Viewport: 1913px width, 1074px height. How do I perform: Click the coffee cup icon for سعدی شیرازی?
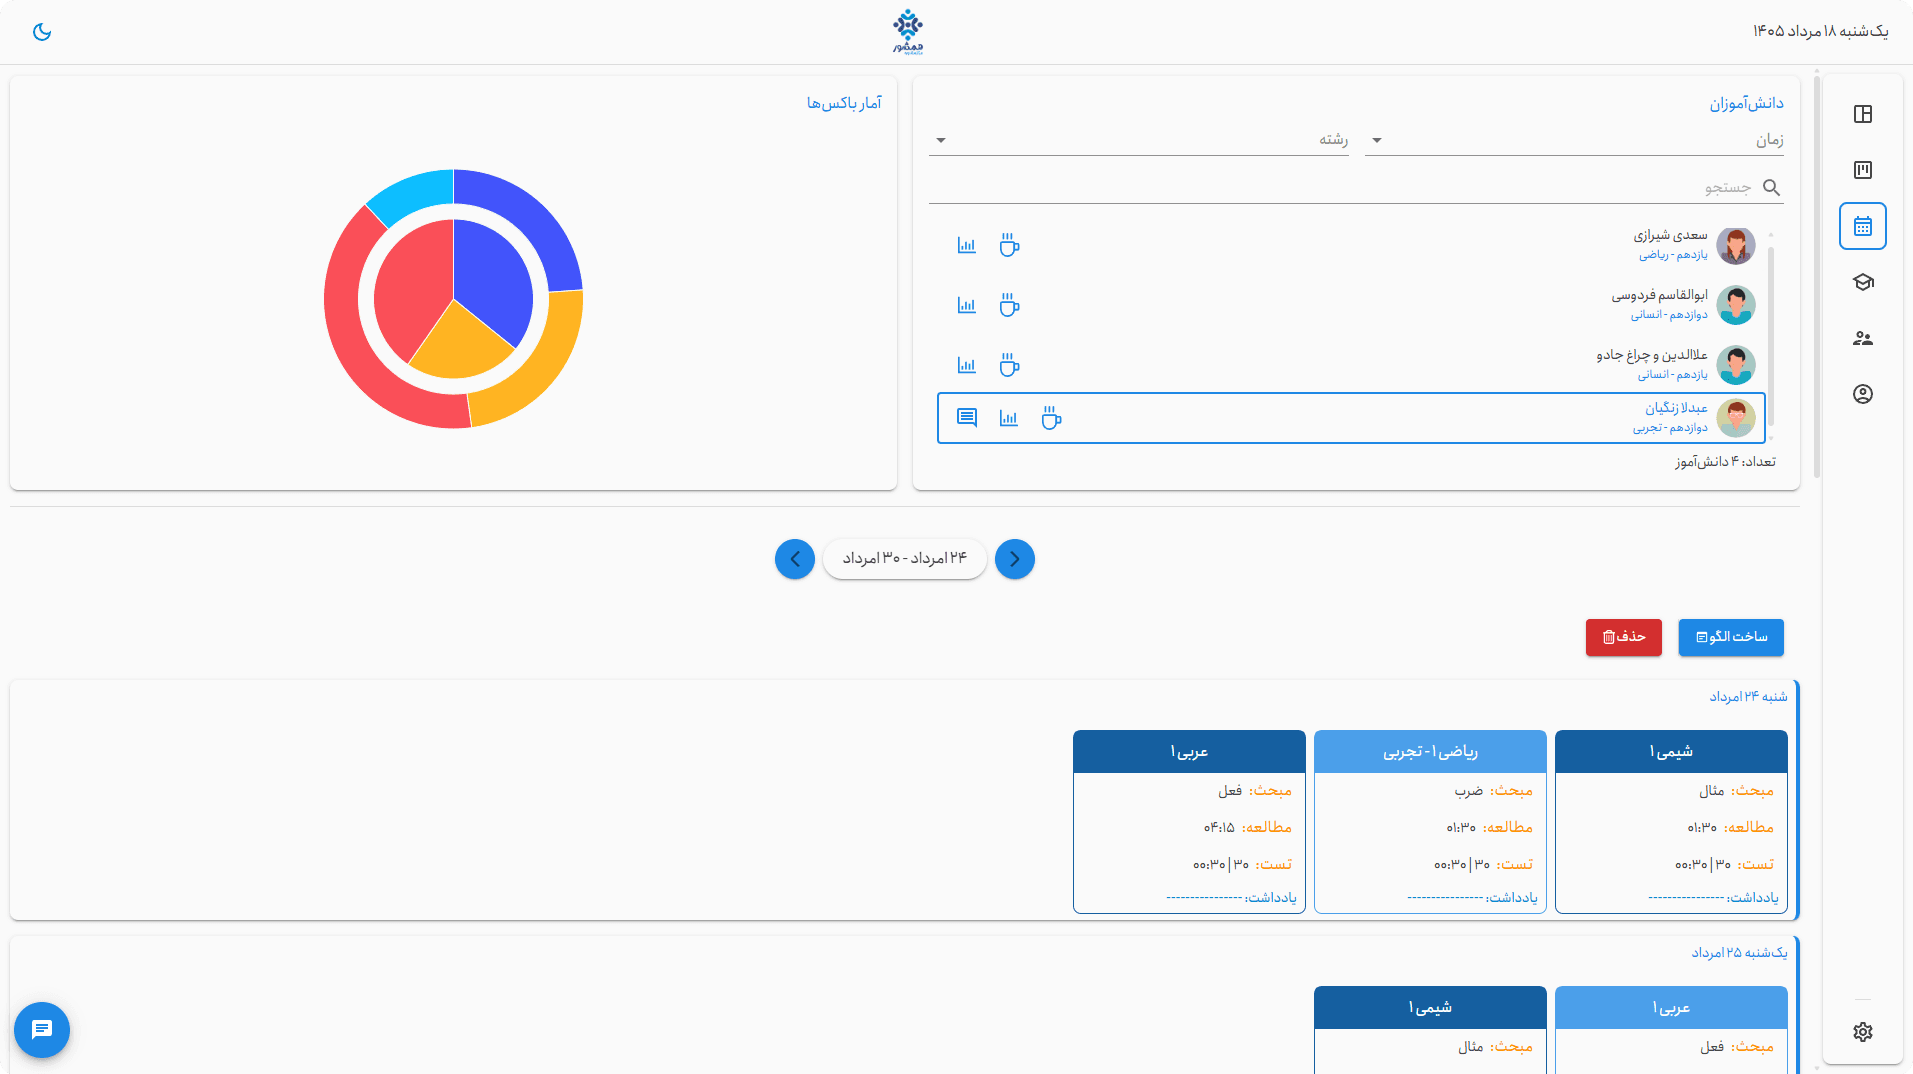tap(1009, 245)
